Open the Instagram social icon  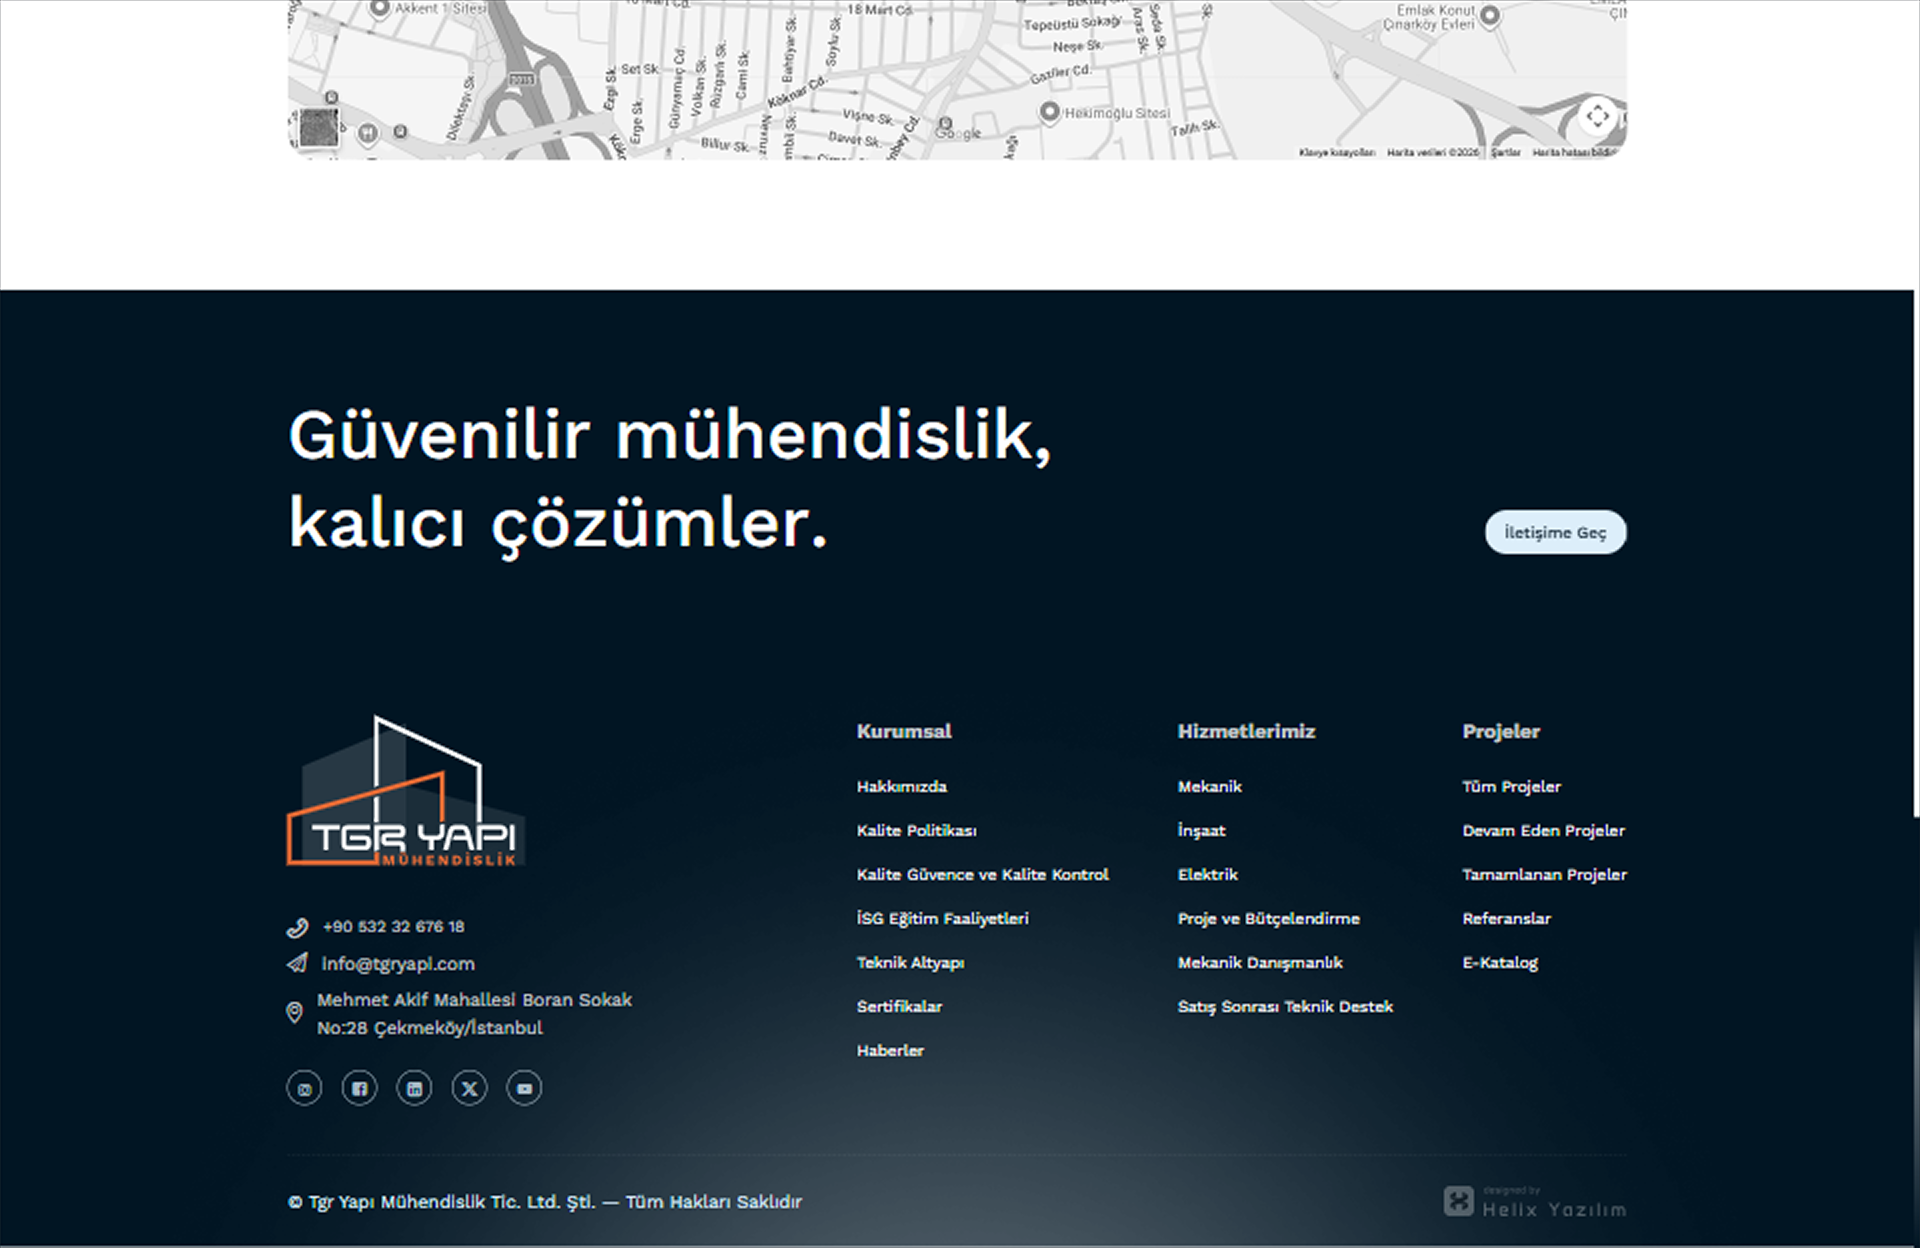point(304,1088)
